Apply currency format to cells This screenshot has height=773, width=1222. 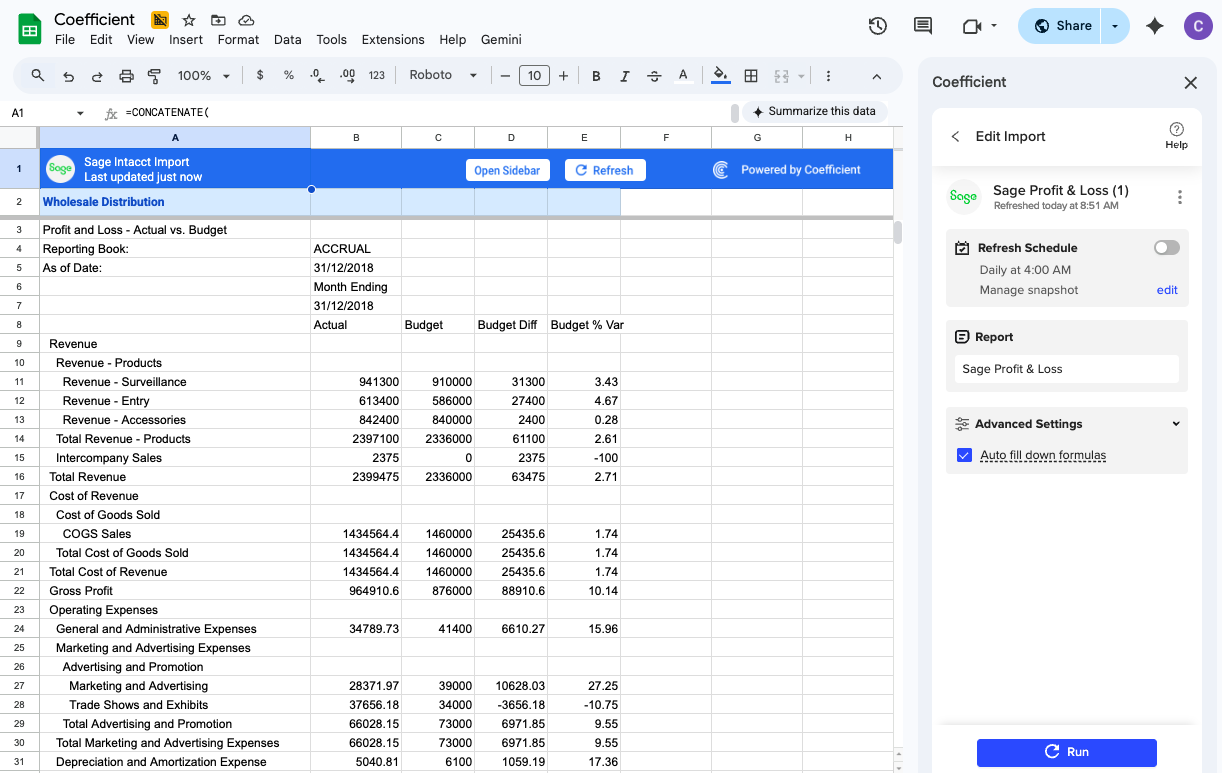[258, 75]
